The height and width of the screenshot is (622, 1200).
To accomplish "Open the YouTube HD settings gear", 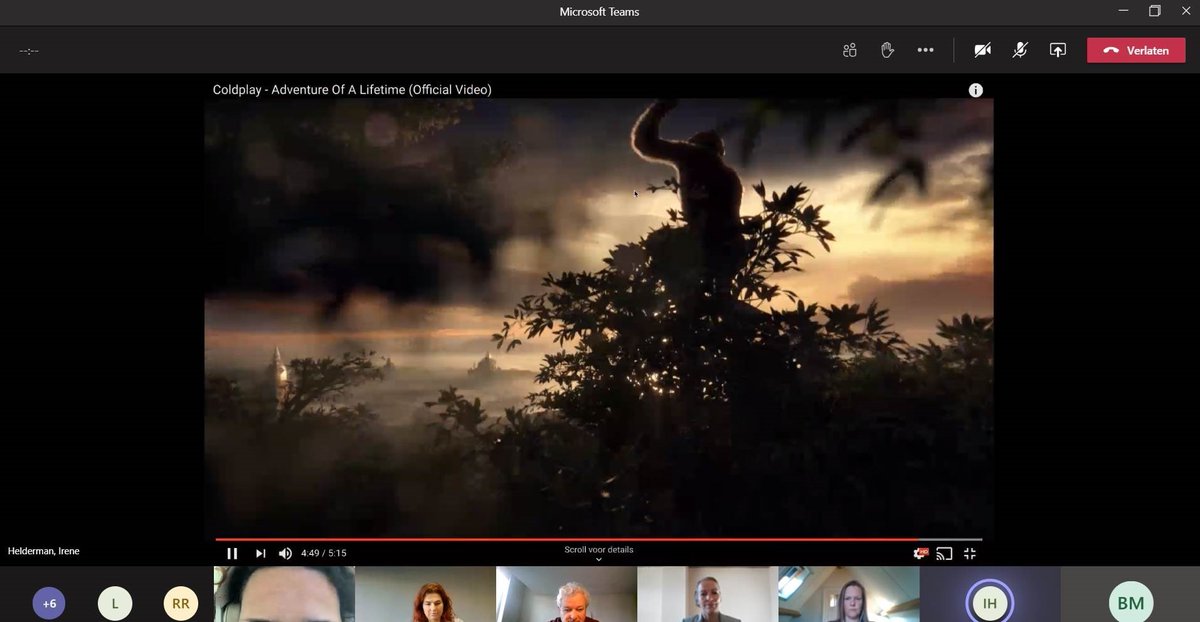I will (920, 553).
